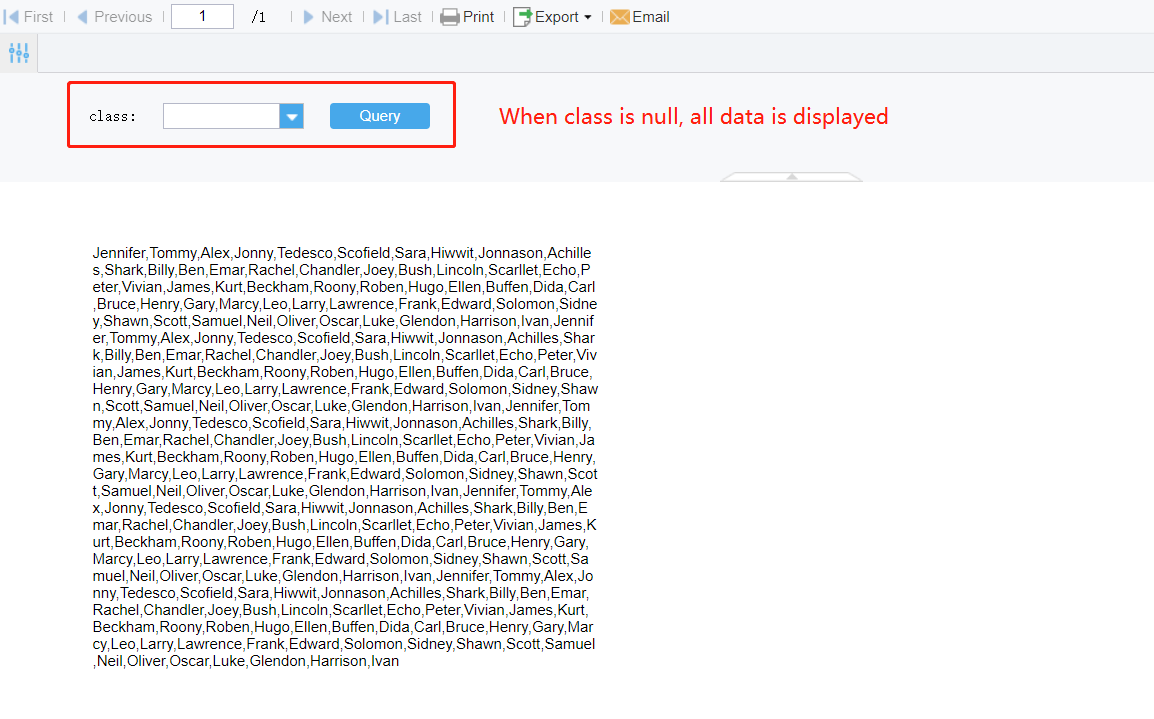
Task: Jump to the Last page icon
Action: pyautogui.click(x=379, y=16)
